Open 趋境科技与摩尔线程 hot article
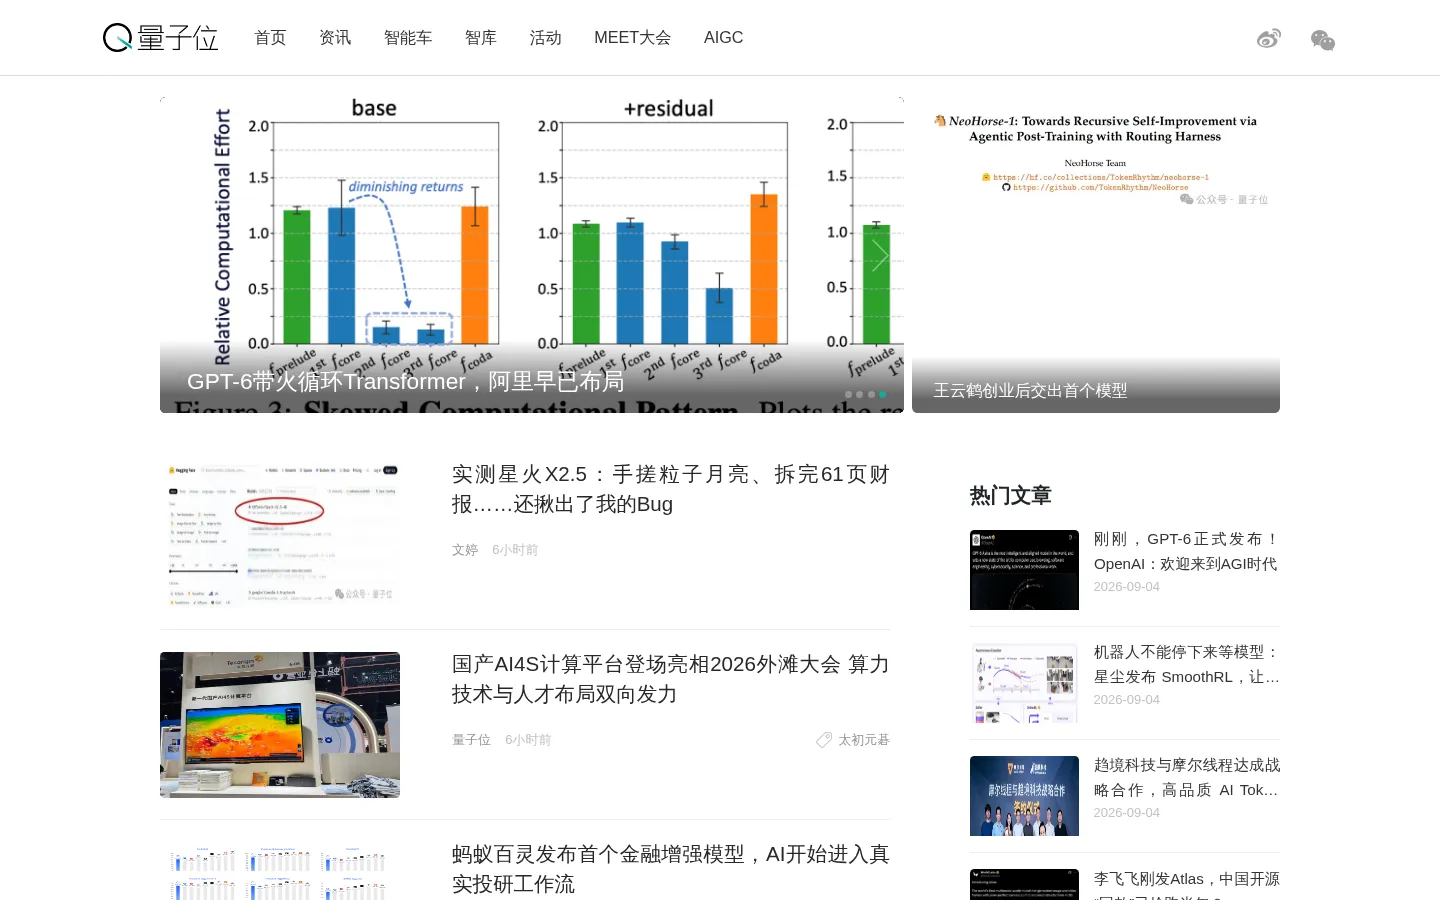Screen dimensions: 1440x900 pos(1186,777)
